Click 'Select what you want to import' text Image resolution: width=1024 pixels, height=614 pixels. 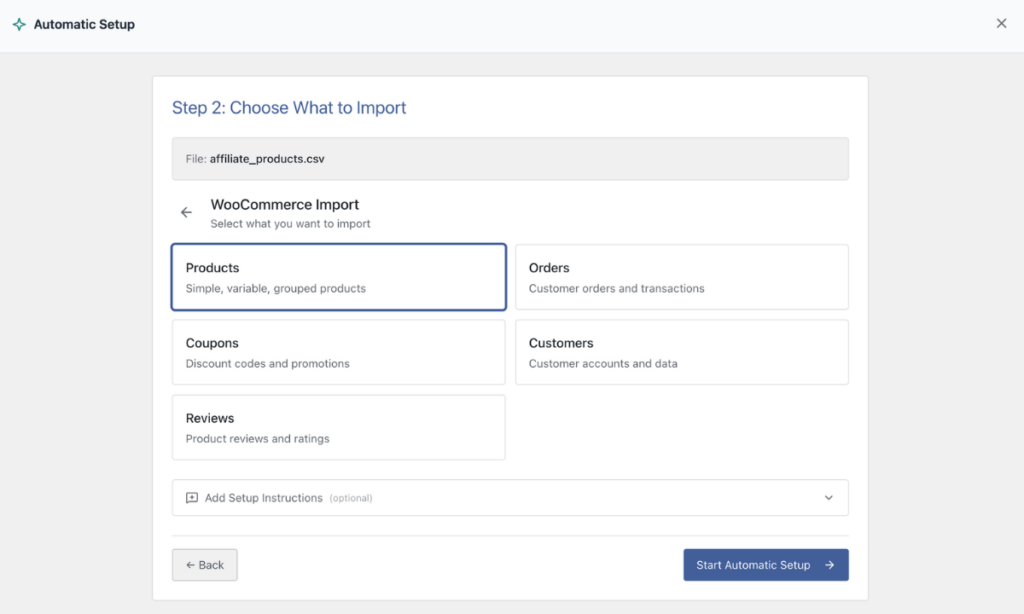(x=290, y=223)
